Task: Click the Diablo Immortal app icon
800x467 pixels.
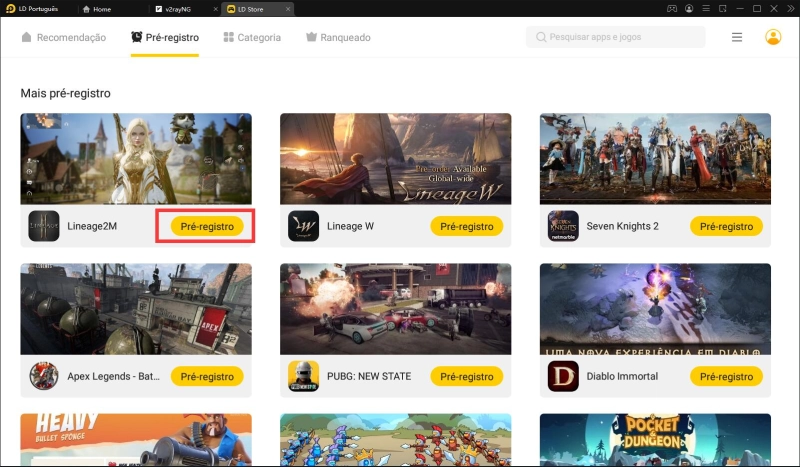Action: tap(563, 376)
